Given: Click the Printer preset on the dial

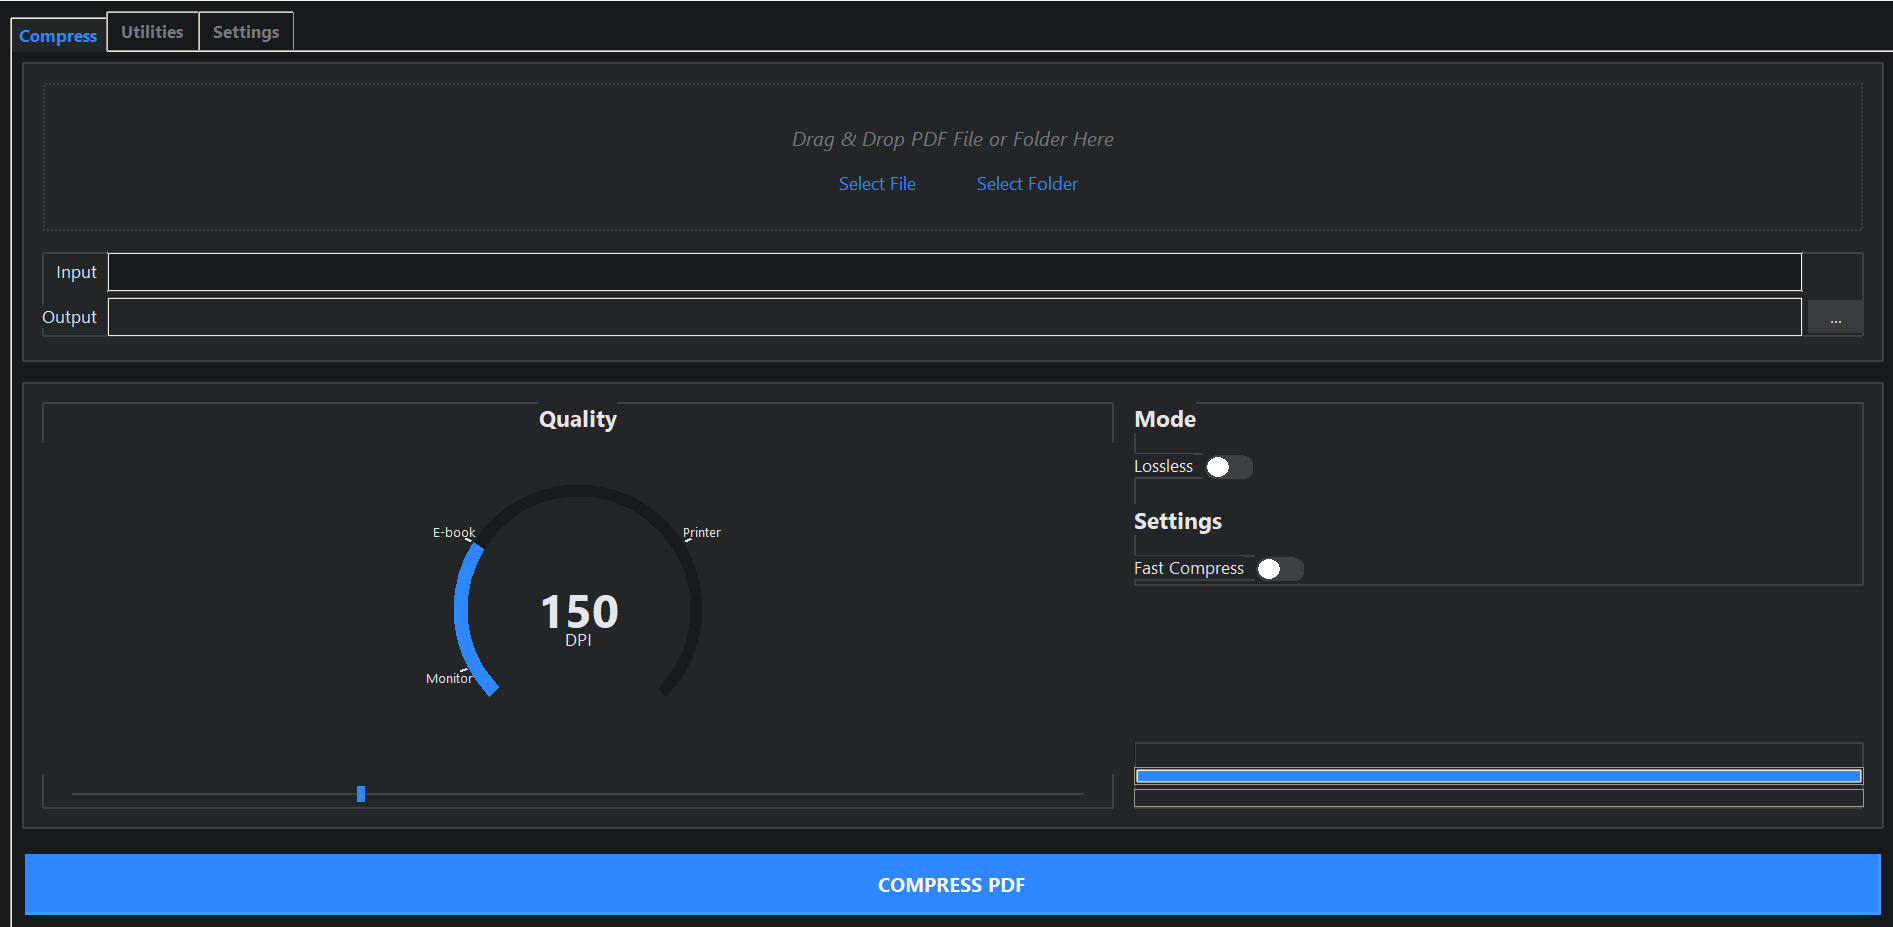Looking at the screenshot, I should [x=702, y=533].
